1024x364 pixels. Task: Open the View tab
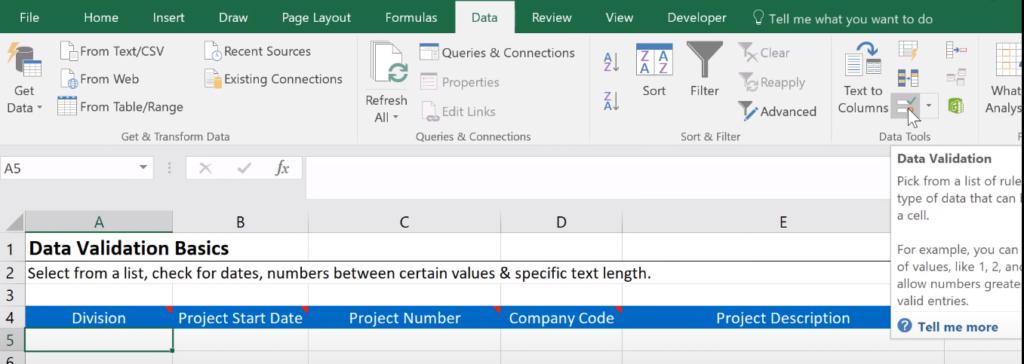619,18
